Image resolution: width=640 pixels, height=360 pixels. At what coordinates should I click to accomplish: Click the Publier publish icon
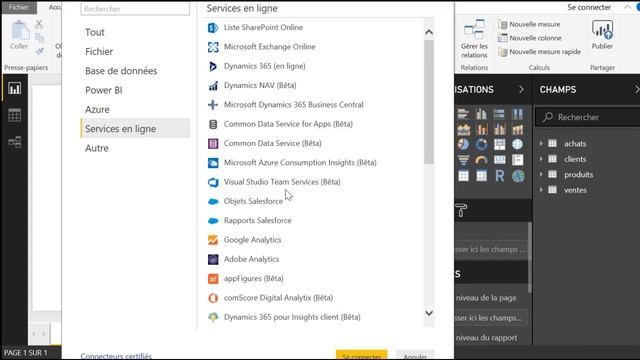click(602, 35)
